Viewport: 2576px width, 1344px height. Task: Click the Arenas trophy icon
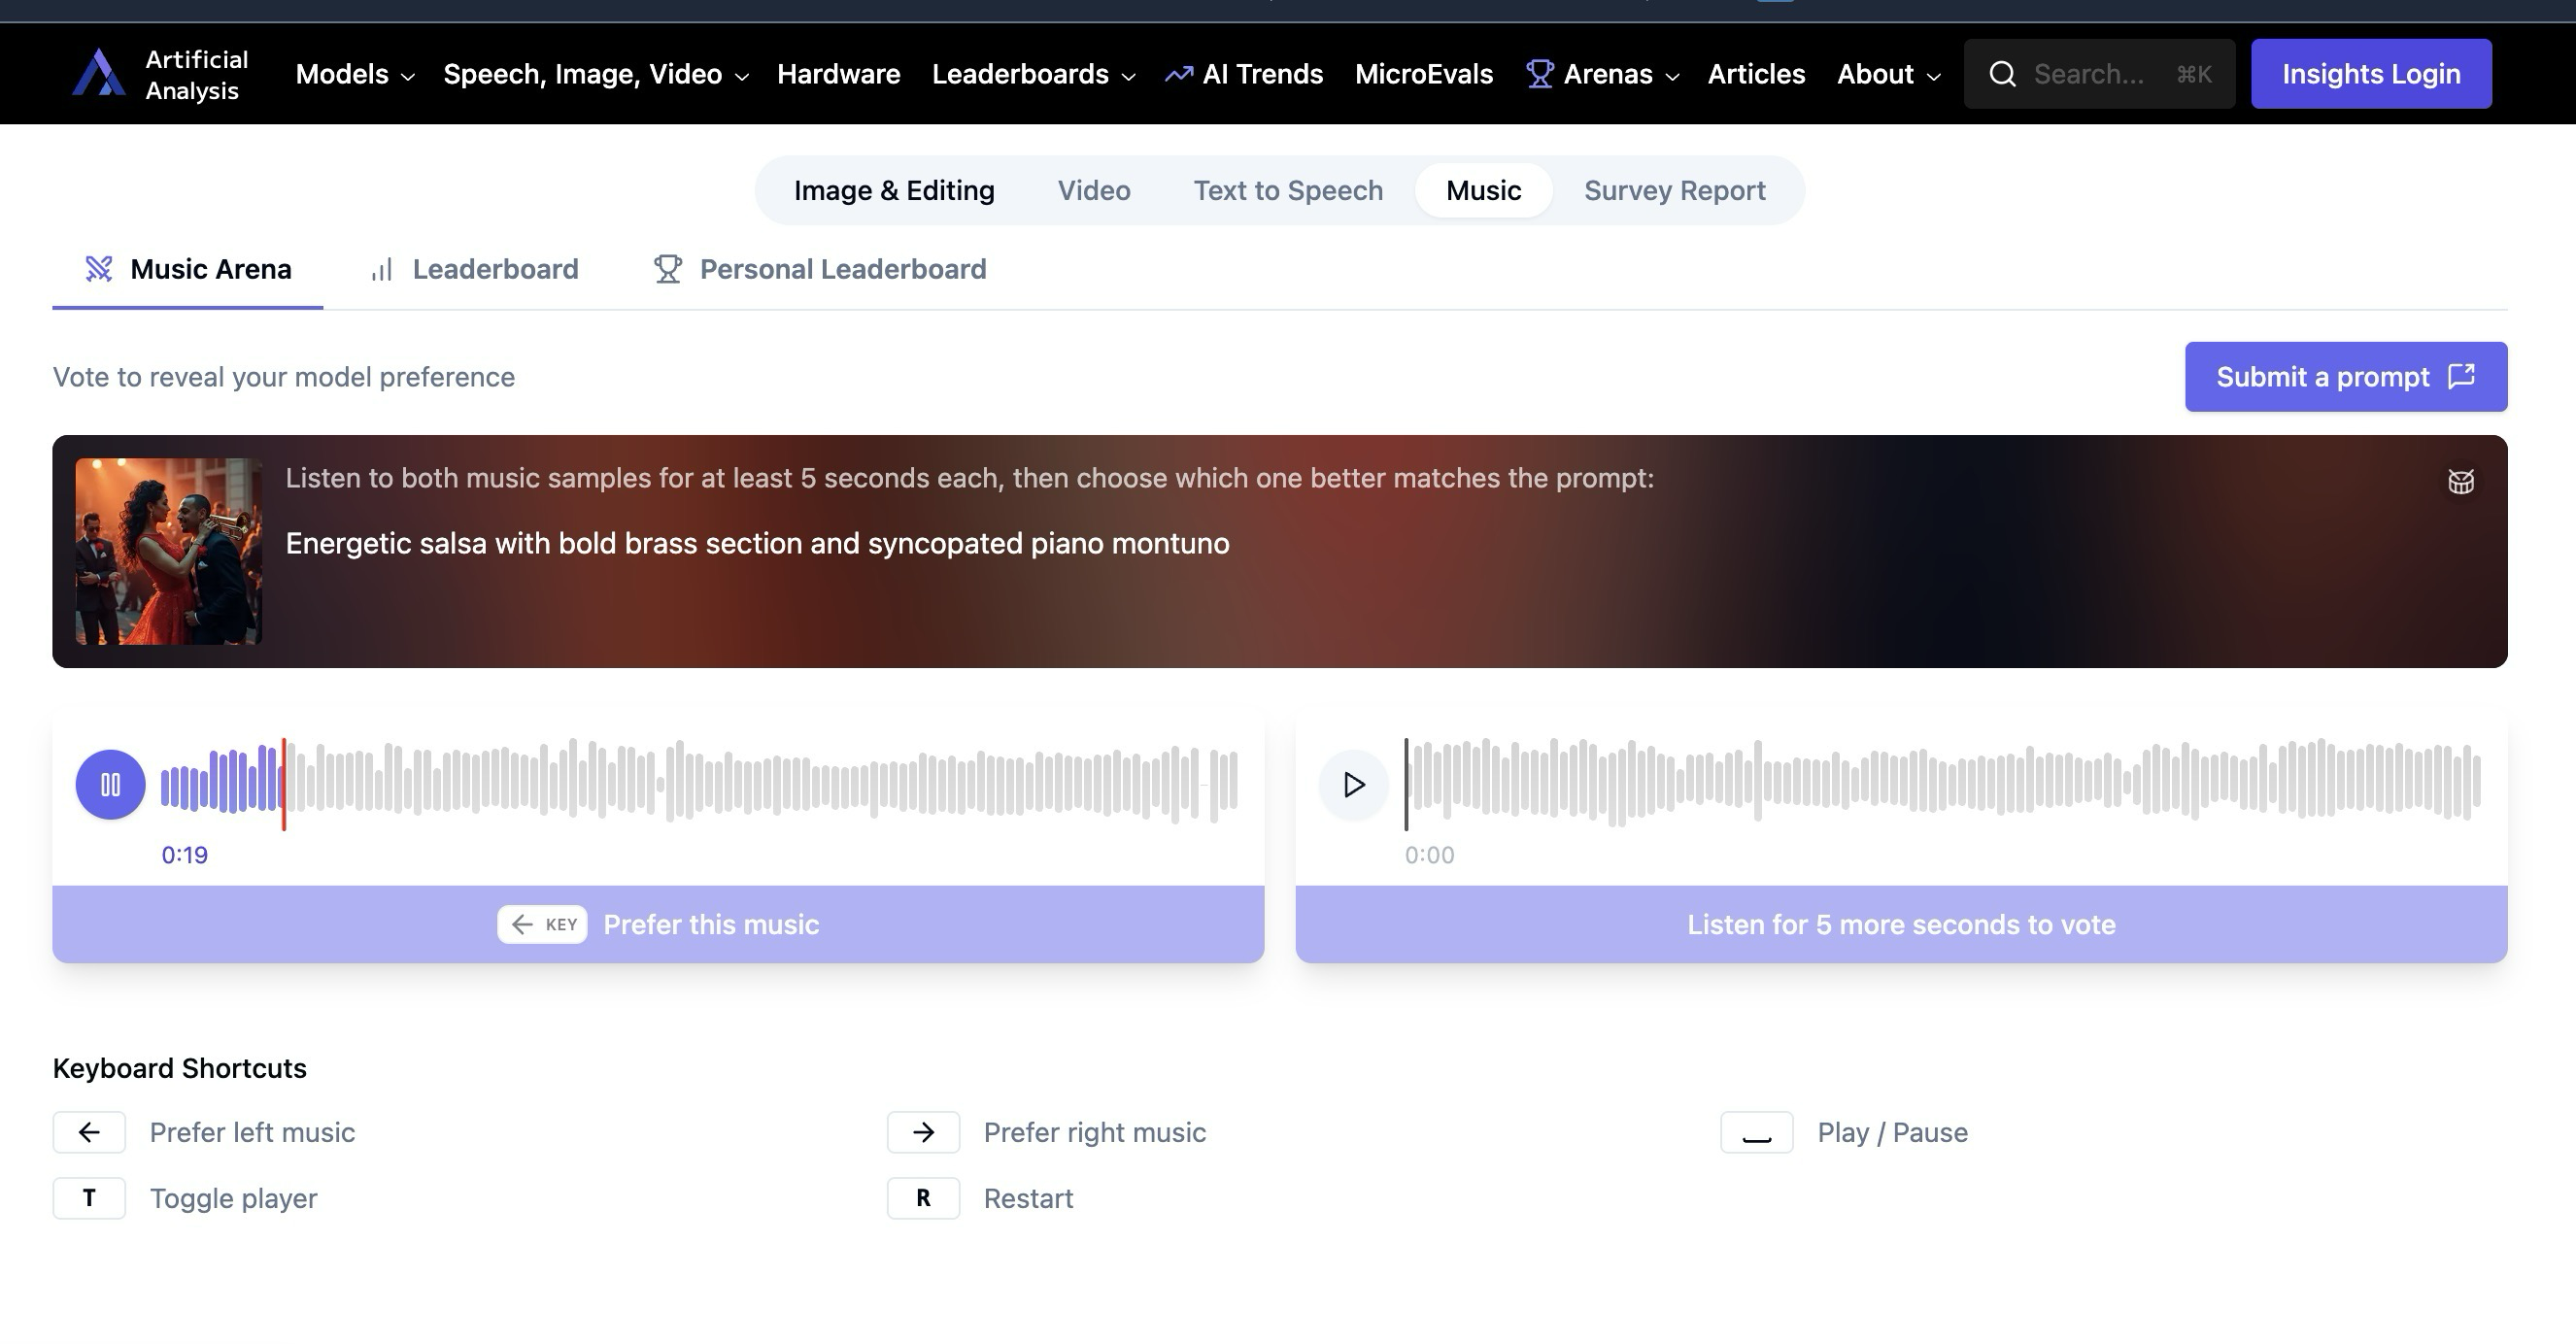pos(1539,74)
